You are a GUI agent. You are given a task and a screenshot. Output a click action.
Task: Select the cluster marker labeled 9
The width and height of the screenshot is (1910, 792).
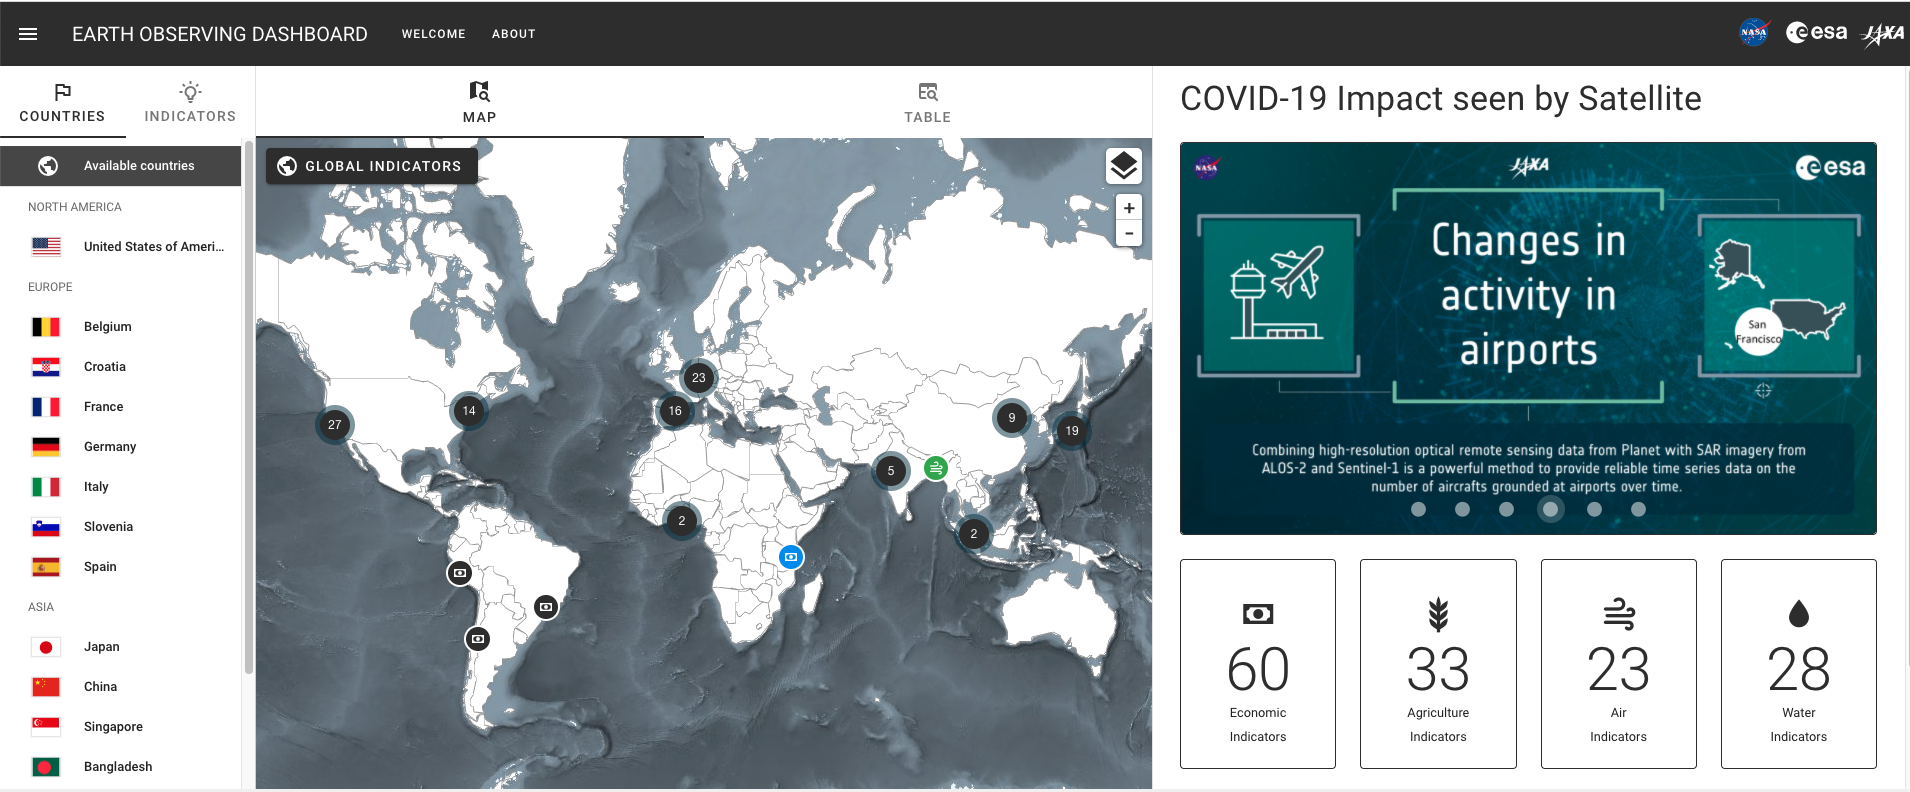click(1012, 418)
